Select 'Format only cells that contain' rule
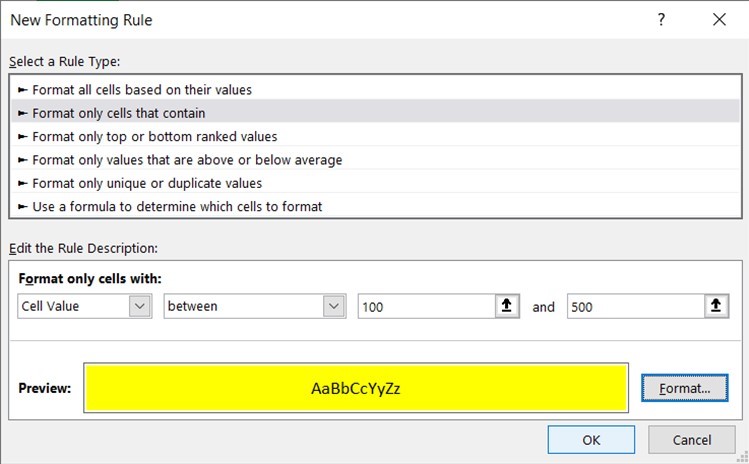 click(118, 113)
